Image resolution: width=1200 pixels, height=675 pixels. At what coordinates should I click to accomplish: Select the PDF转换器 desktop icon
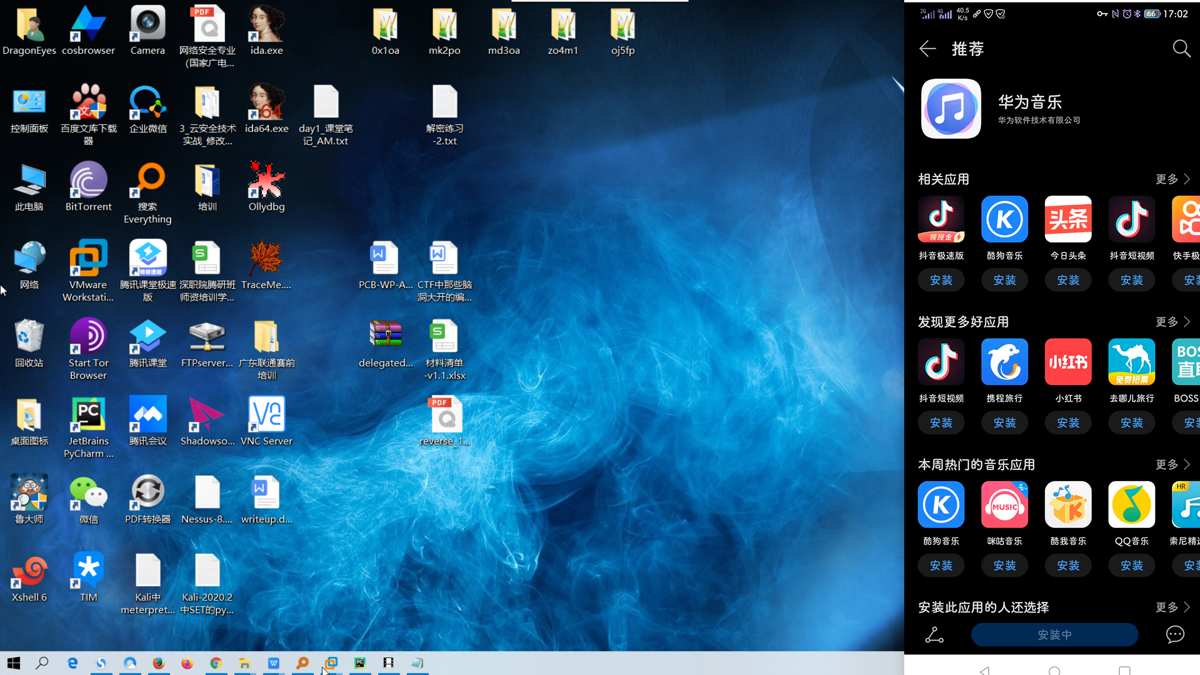click(147, 499)
